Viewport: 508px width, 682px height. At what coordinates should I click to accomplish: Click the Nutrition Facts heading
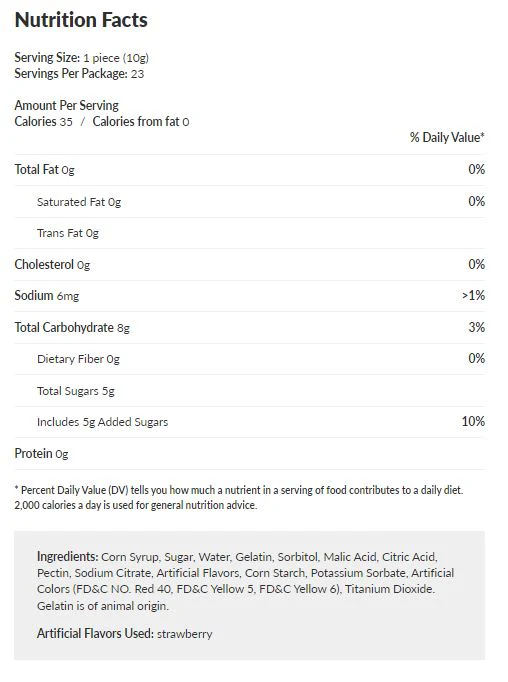(x=81, y=20)
